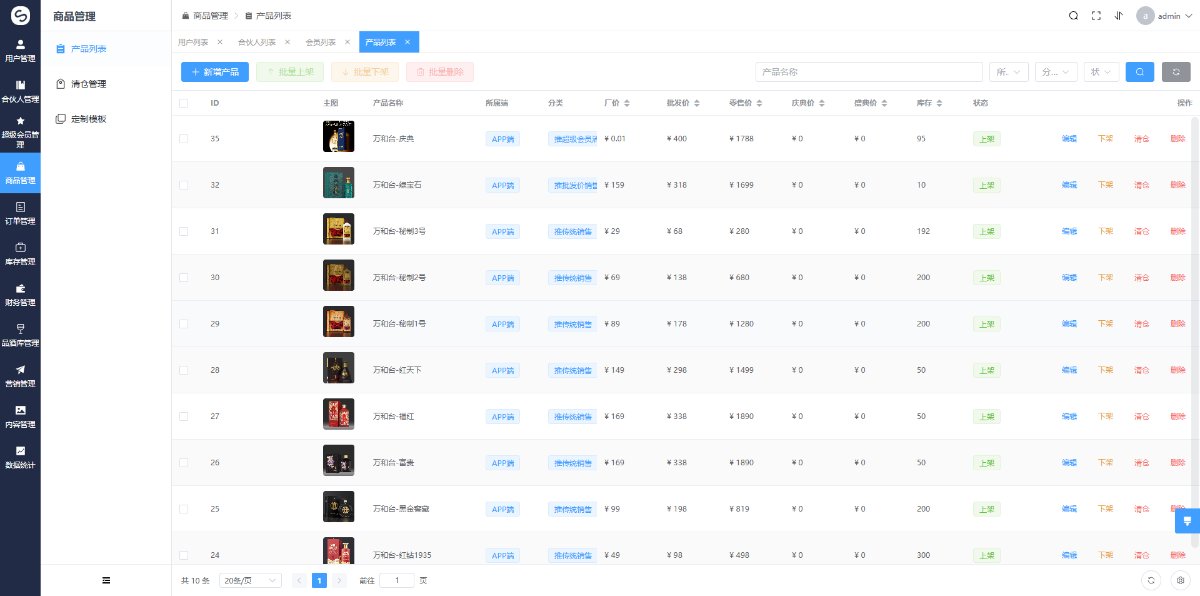Close the active 产品列表 tab
Viewport: 1200px width, 596px height.
[x=408, y=42]
